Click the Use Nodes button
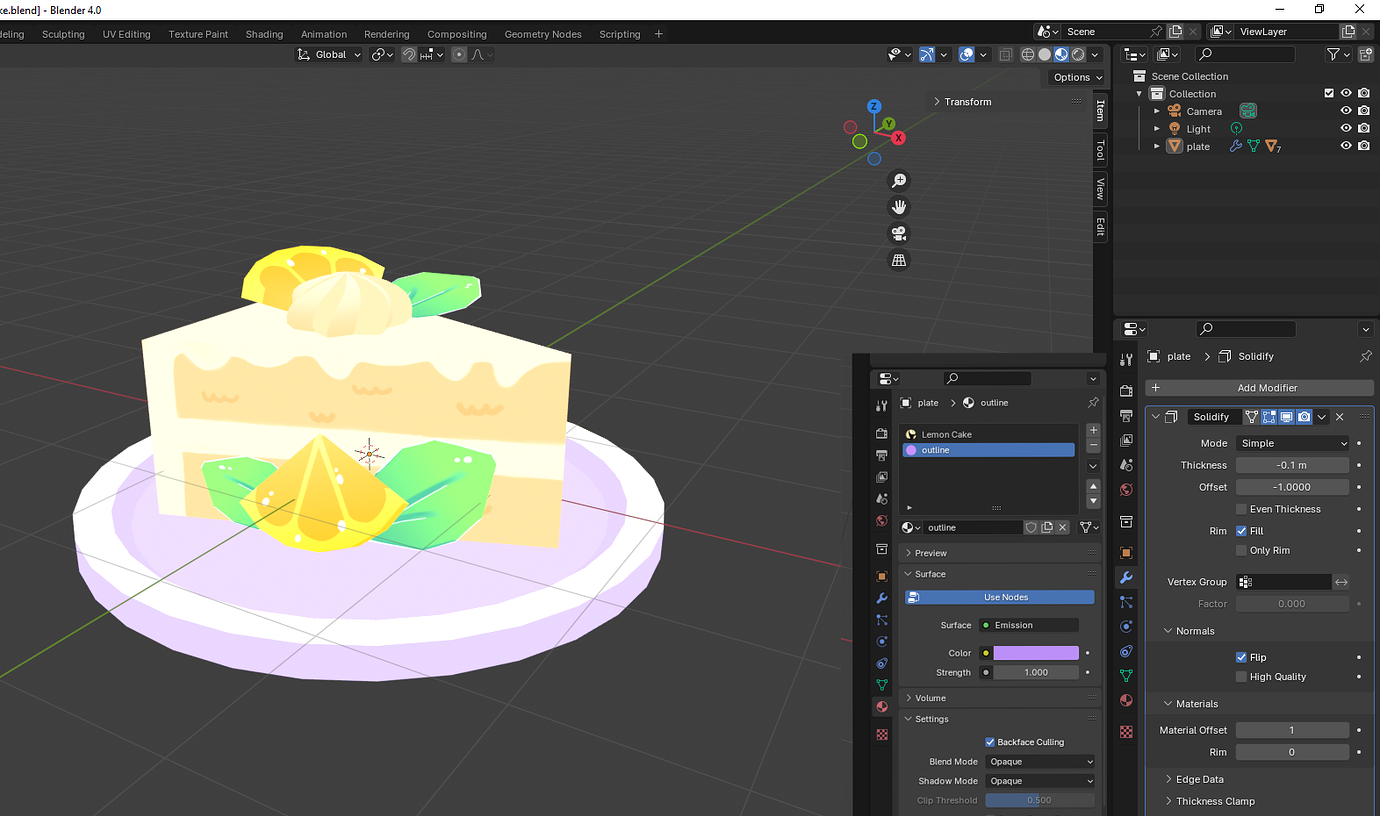The height and width of the screenshot is (816, 1380). point(1000,597)
